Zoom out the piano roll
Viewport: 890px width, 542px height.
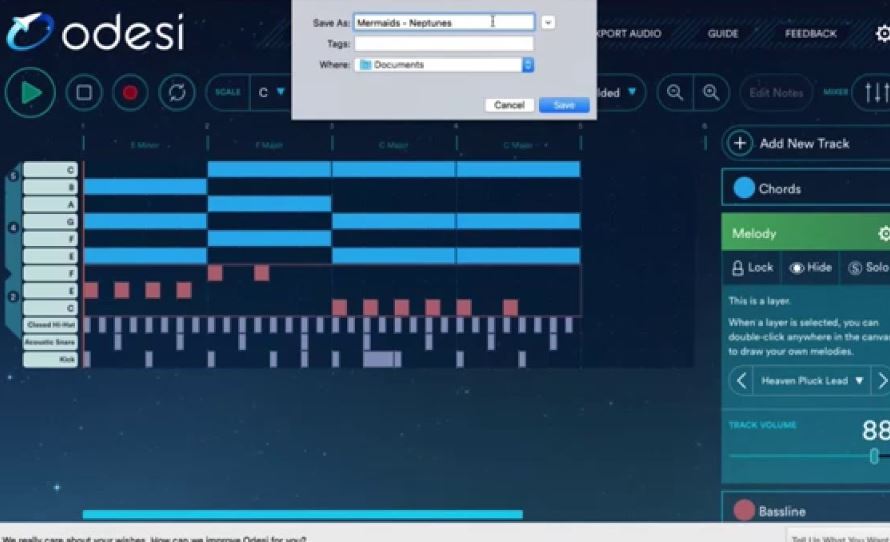point(675,93)
